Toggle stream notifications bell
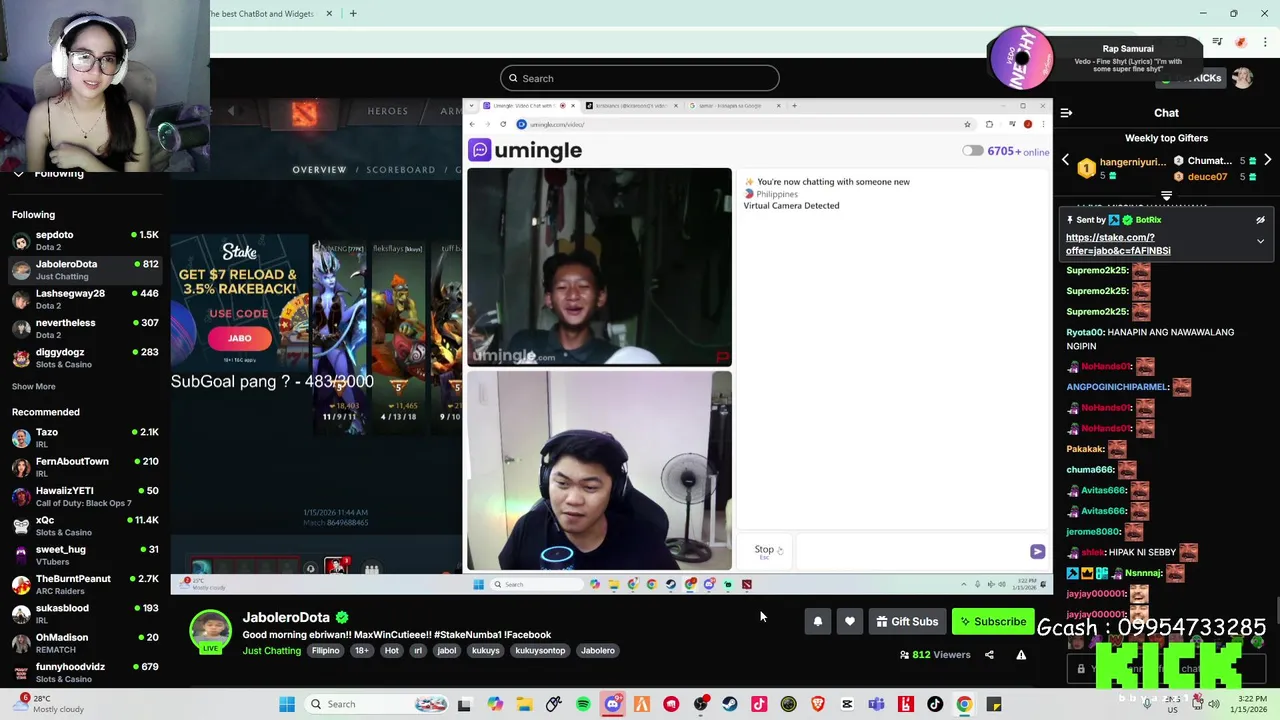 817,622
